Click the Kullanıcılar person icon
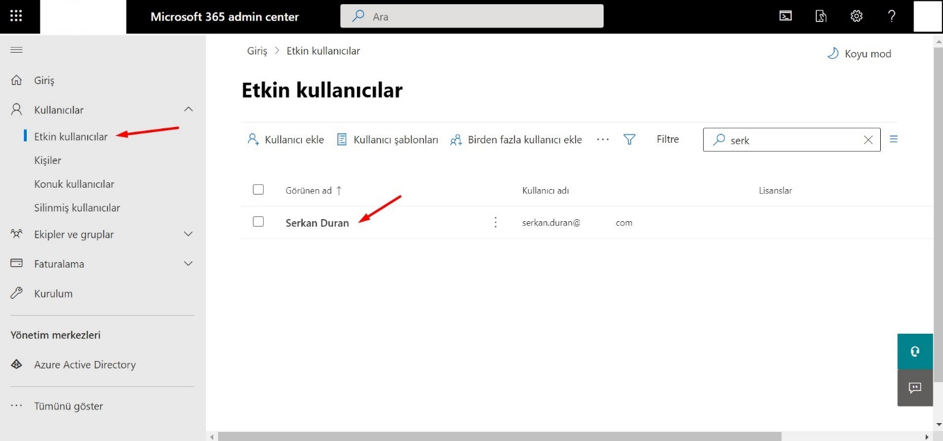Image resolution: width=943 pixels, height=441 pixels. tap(17, 109)
